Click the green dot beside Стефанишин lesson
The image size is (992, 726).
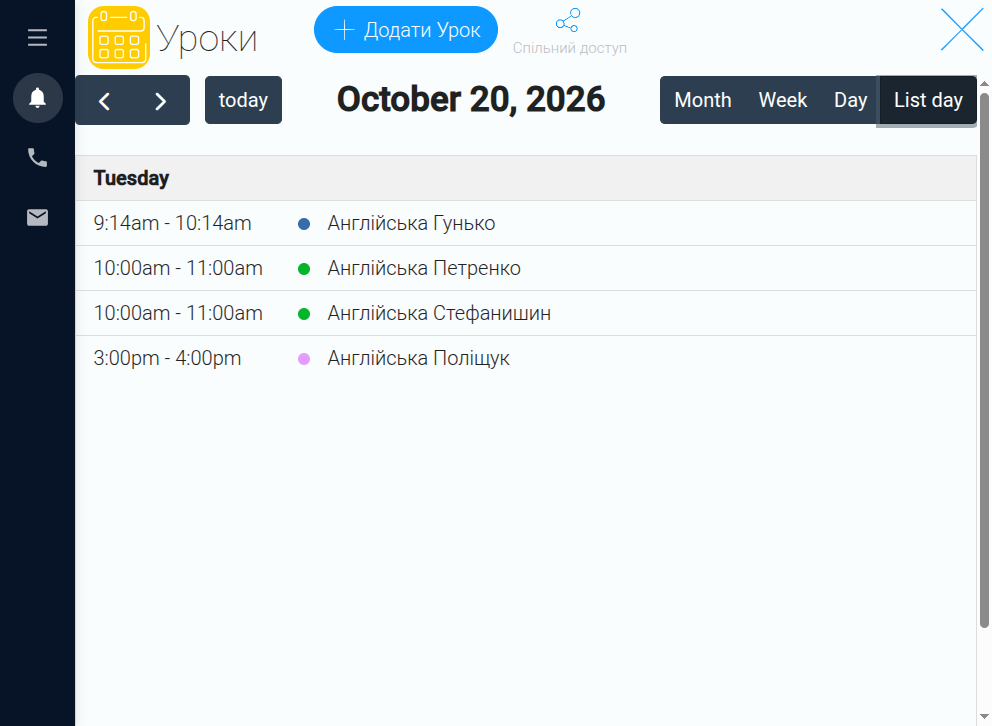304,314
